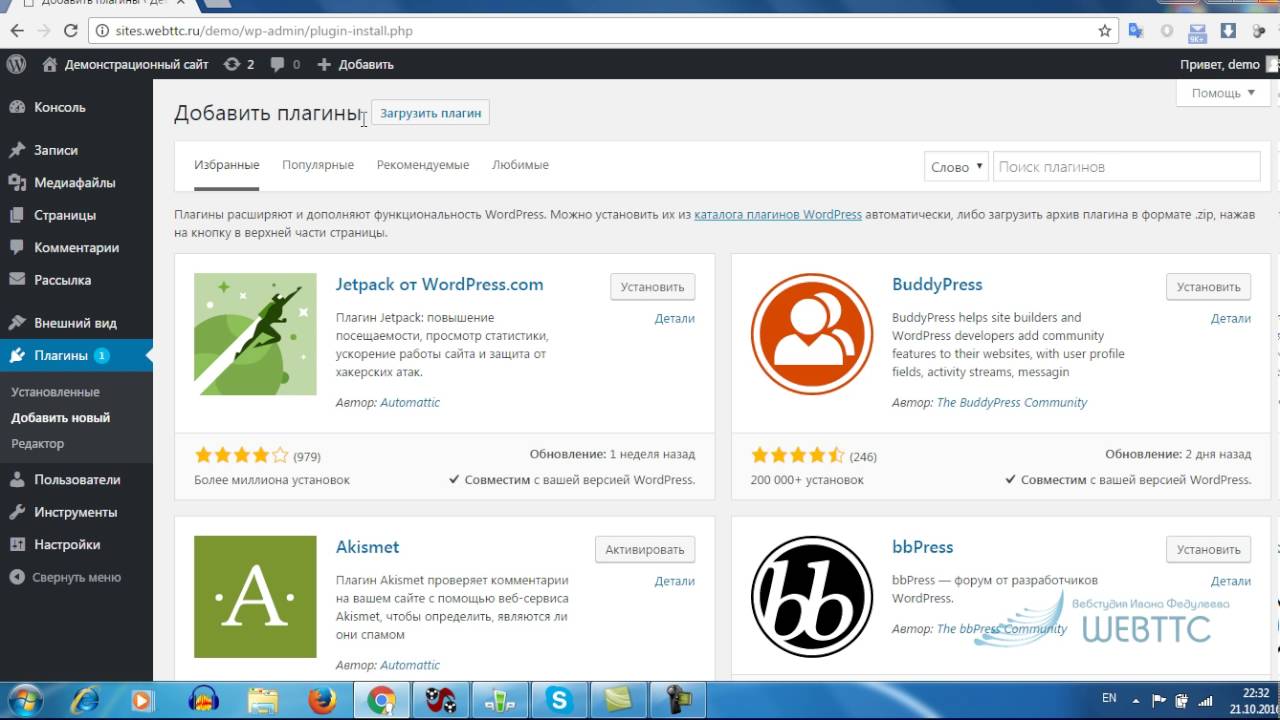Go back with browser back arrow

point(17,31)
